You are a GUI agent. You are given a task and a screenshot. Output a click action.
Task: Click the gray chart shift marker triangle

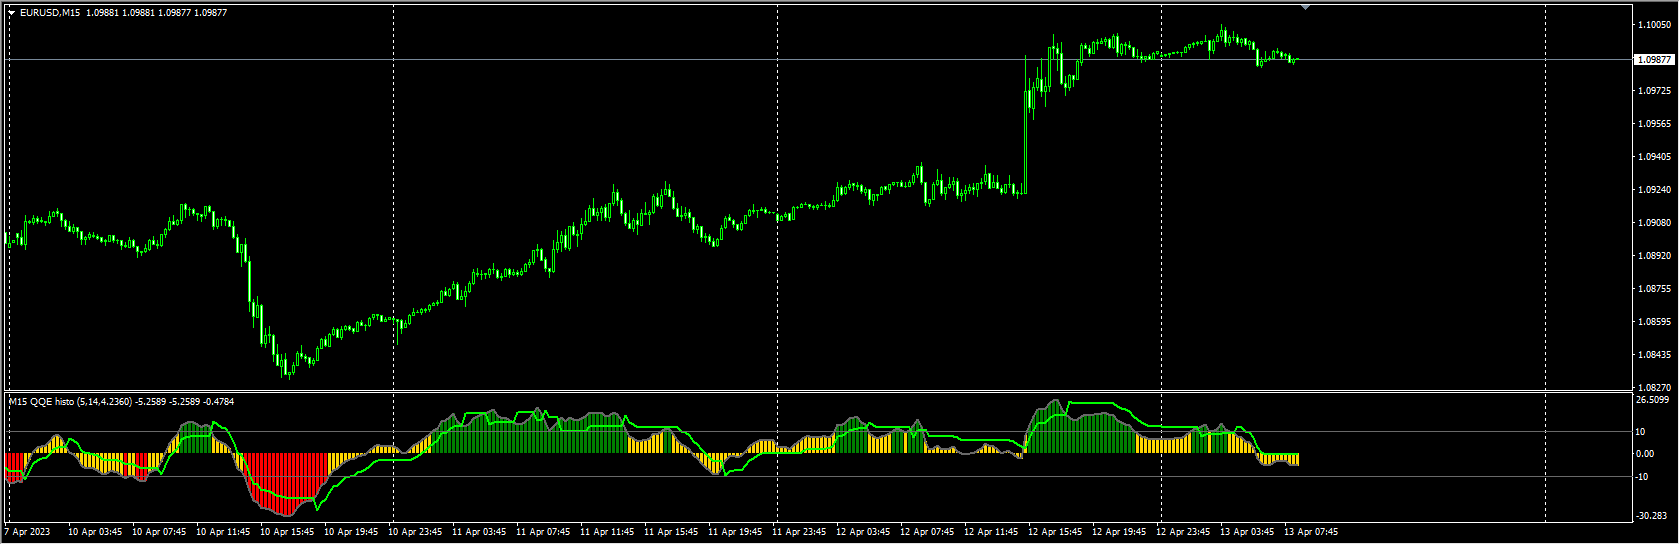point(1305,7)
